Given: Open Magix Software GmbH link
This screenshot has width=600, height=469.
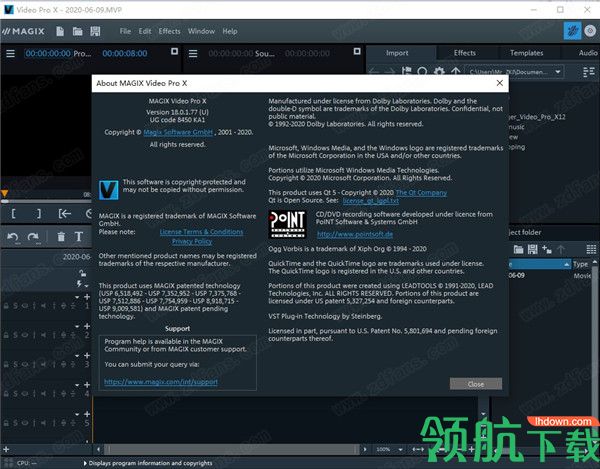Looking at the screenshot, I should coord(178,132).
